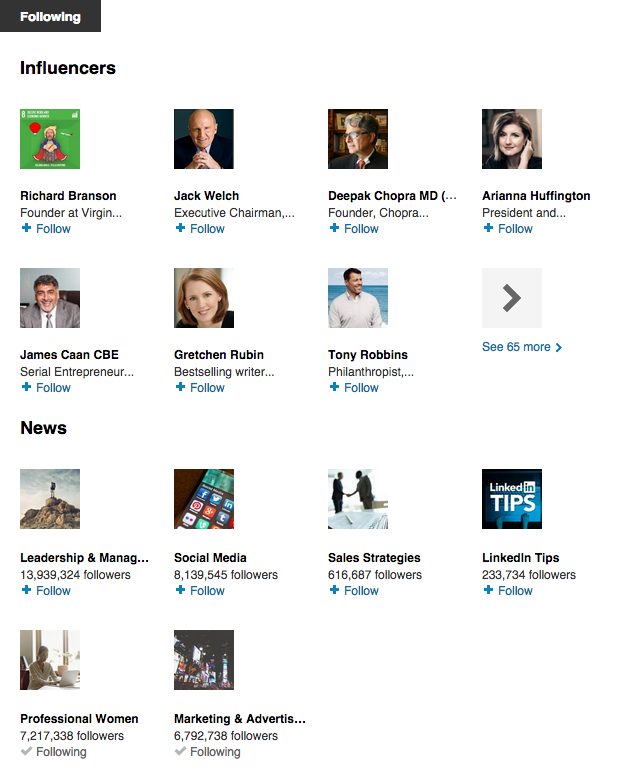Open Deepak Chopra's profile photo

358,139
